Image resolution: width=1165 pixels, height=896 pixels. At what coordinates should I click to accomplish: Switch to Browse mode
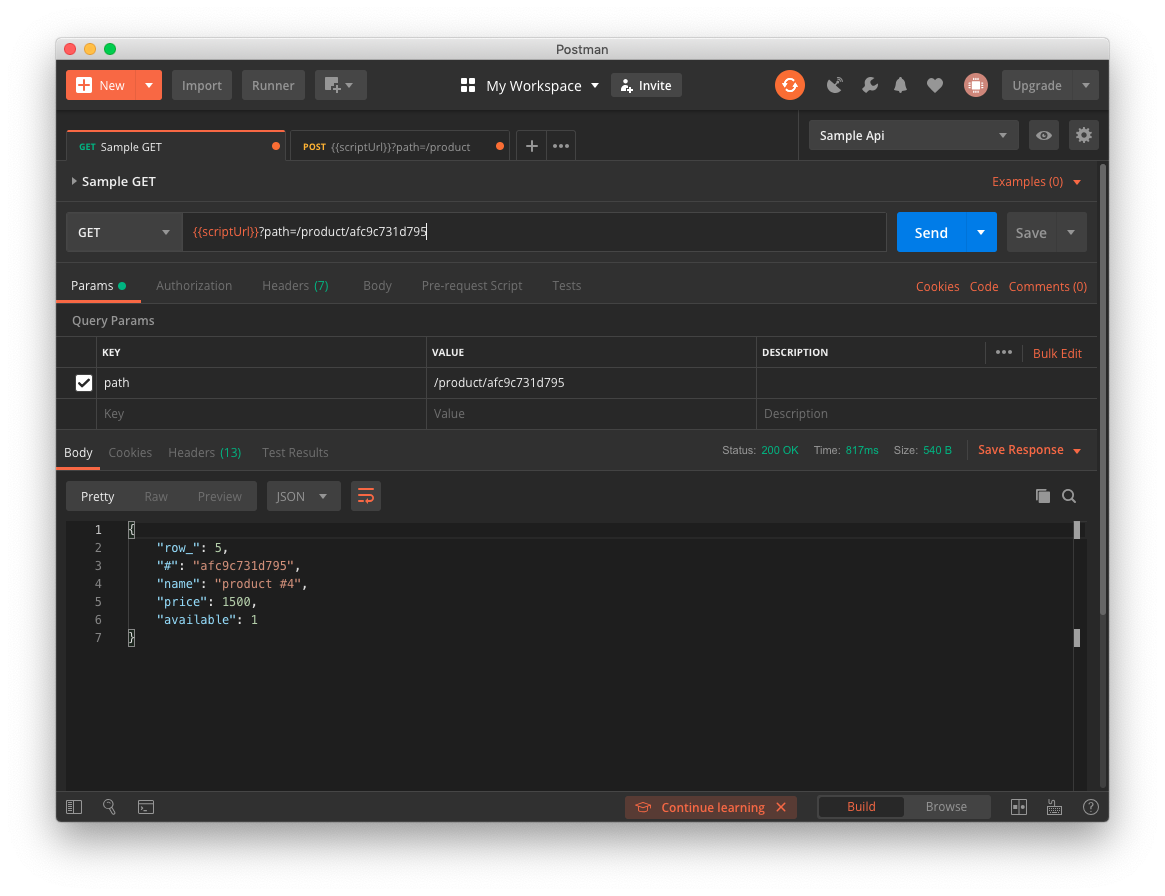tap(946, 807)
